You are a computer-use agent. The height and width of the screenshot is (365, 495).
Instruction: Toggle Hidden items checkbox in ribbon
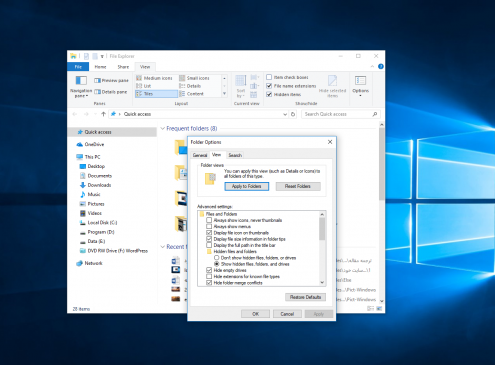coord(269,94)
